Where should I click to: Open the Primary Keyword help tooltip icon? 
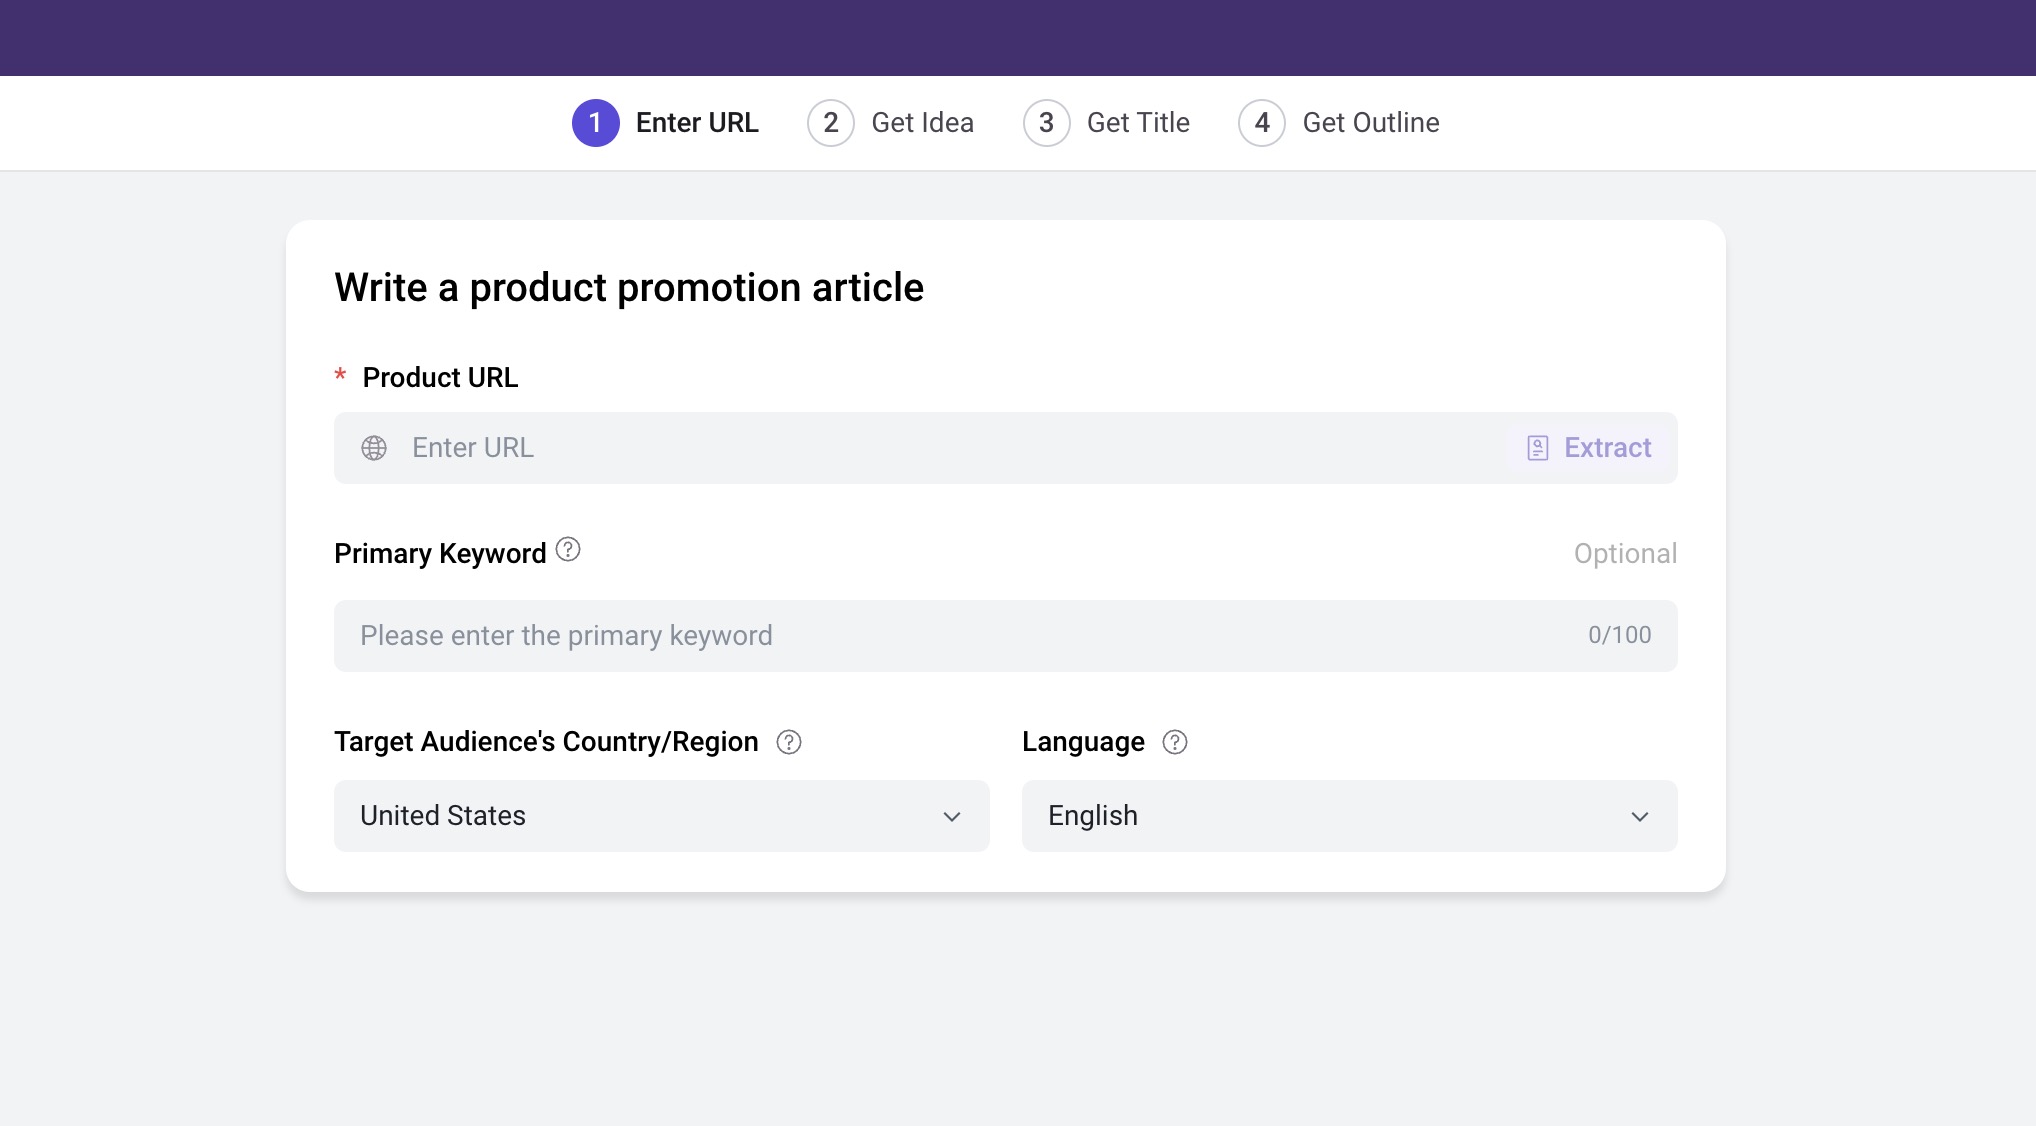pos(568,549)
